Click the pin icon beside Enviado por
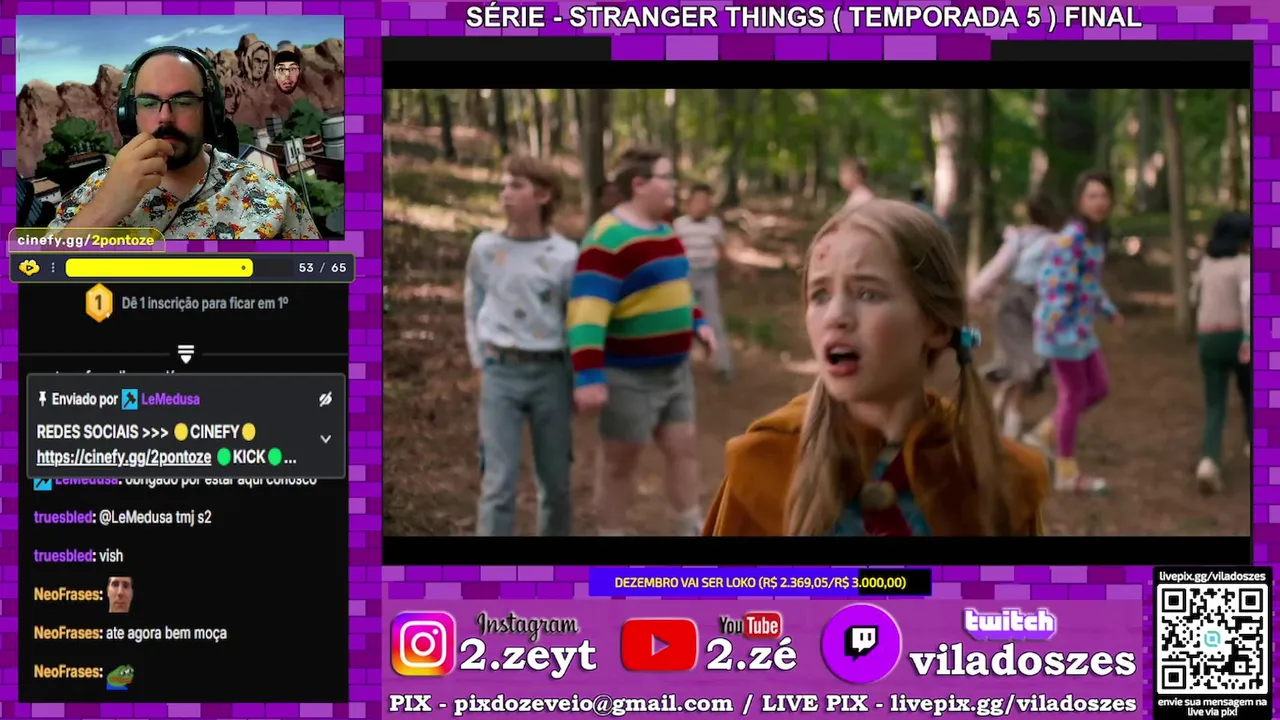 (42, 399)
